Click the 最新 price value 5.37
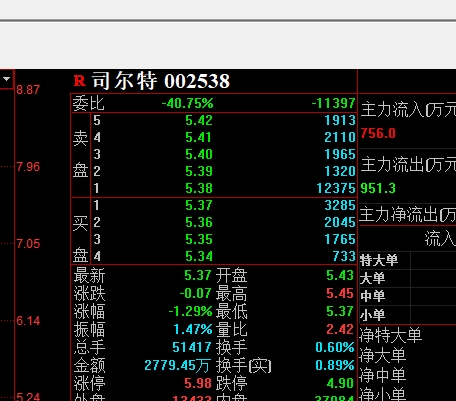Image resolution: width=456 pixels, height=401 pixels. [198, 275]
